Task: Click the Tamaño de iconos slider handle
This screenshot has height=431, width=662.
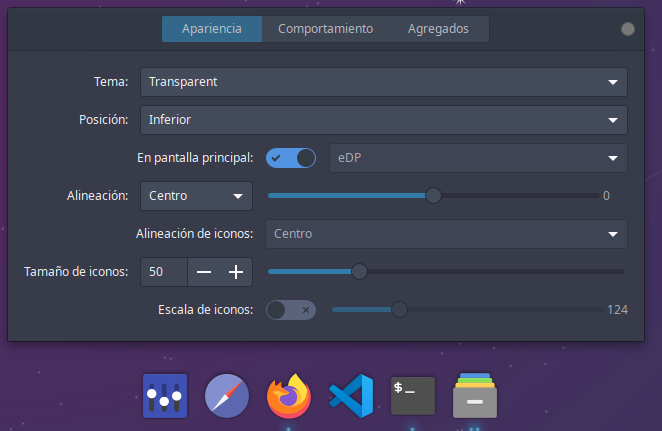Action: [359, 271]
